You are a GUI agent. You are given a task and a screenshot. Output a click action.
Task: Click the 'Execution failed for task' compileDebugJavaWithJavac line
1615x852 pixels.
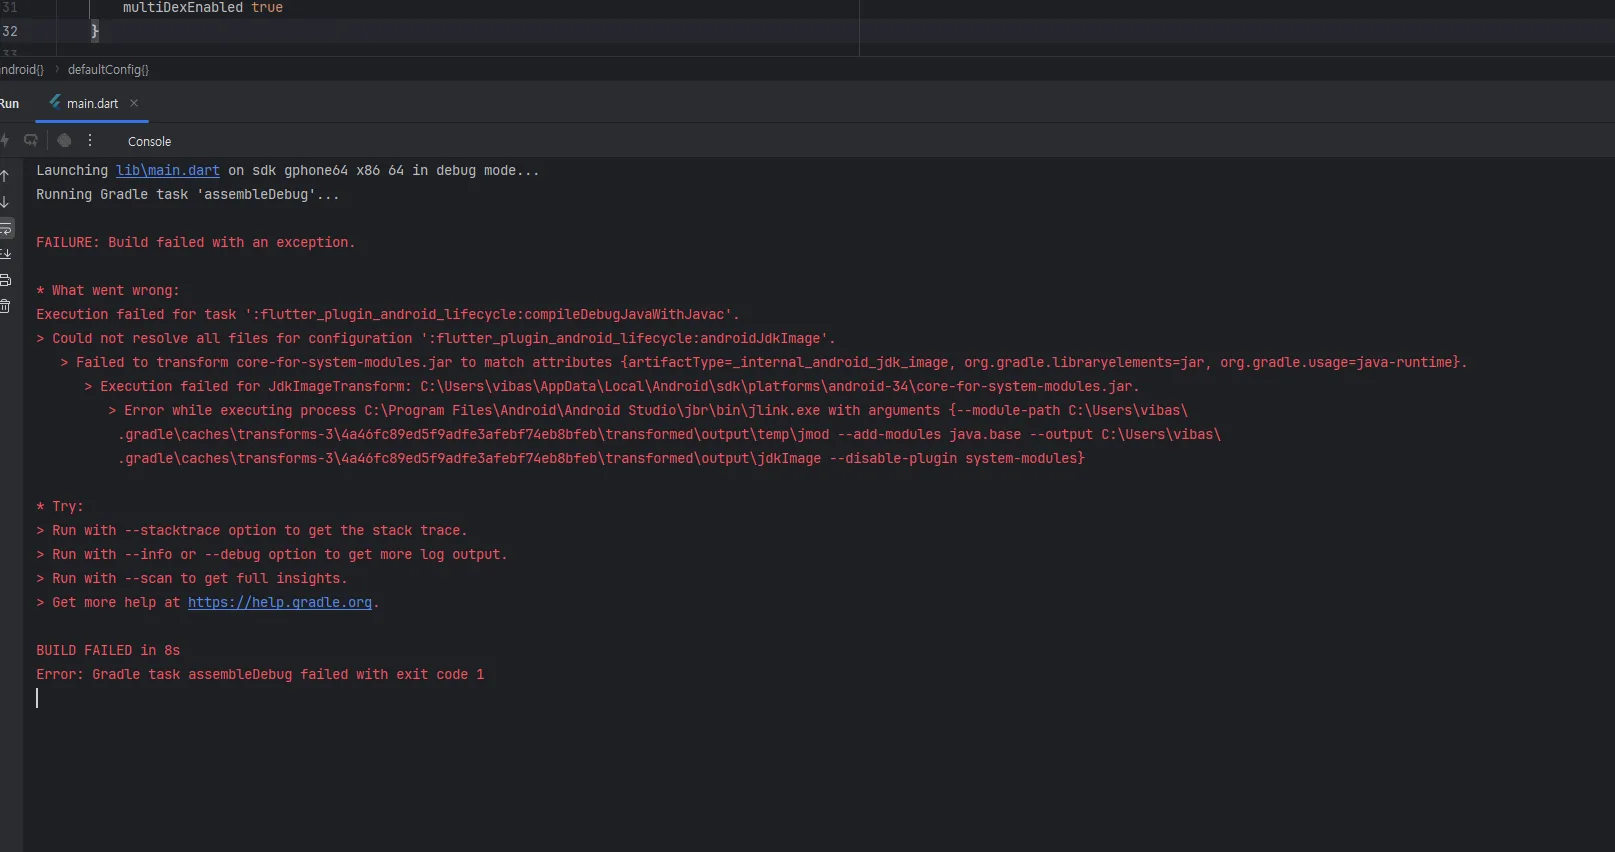click(388, 315)
